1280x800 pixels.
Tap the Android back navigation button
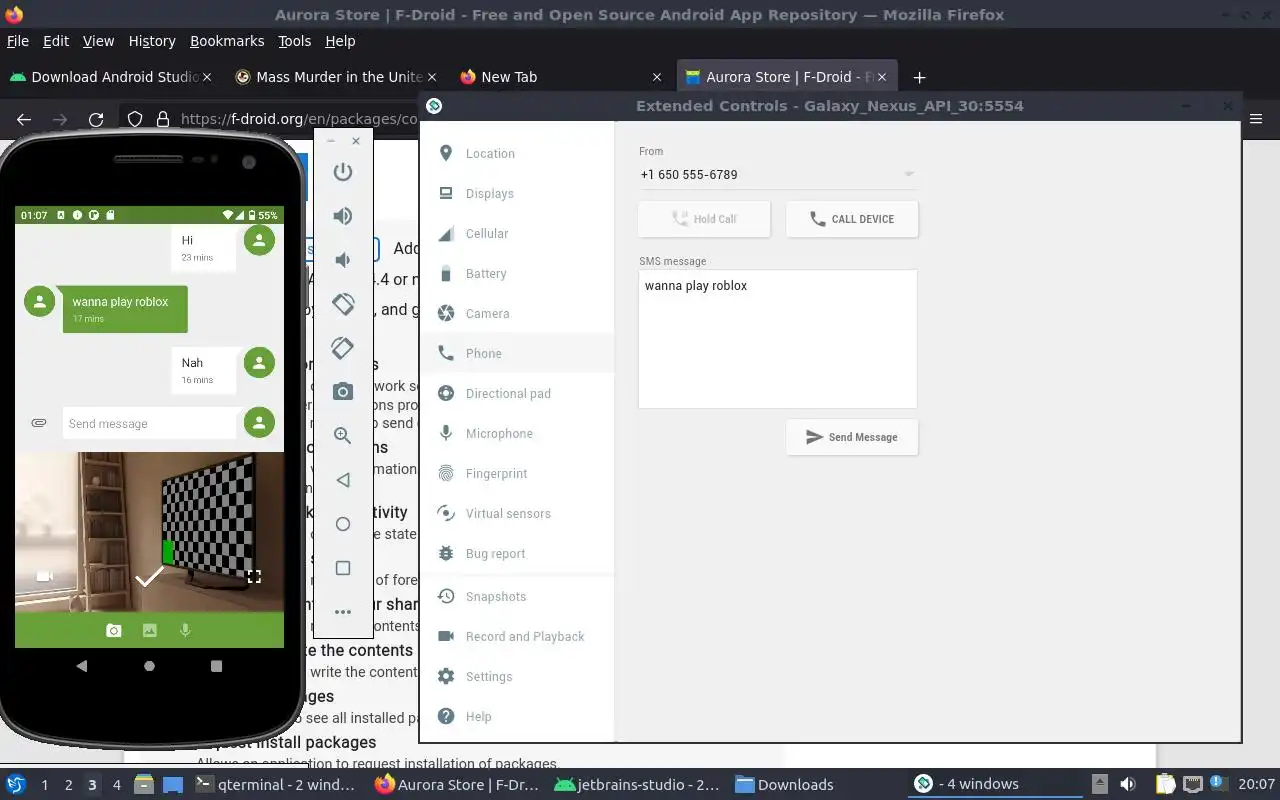point(82,666)
